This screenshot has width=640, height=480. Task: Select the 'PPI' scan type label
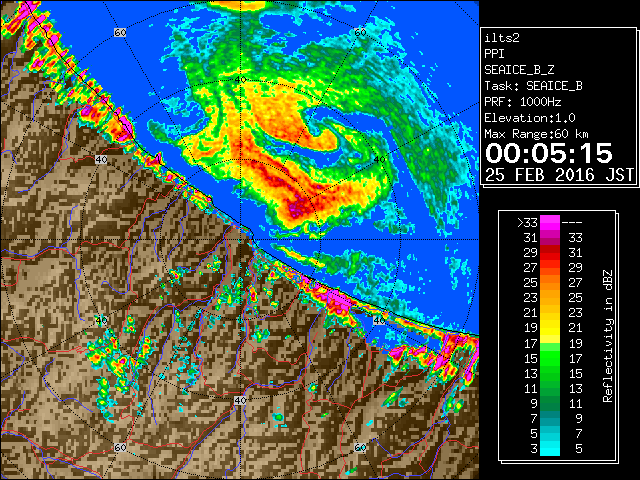click(494, 54)
